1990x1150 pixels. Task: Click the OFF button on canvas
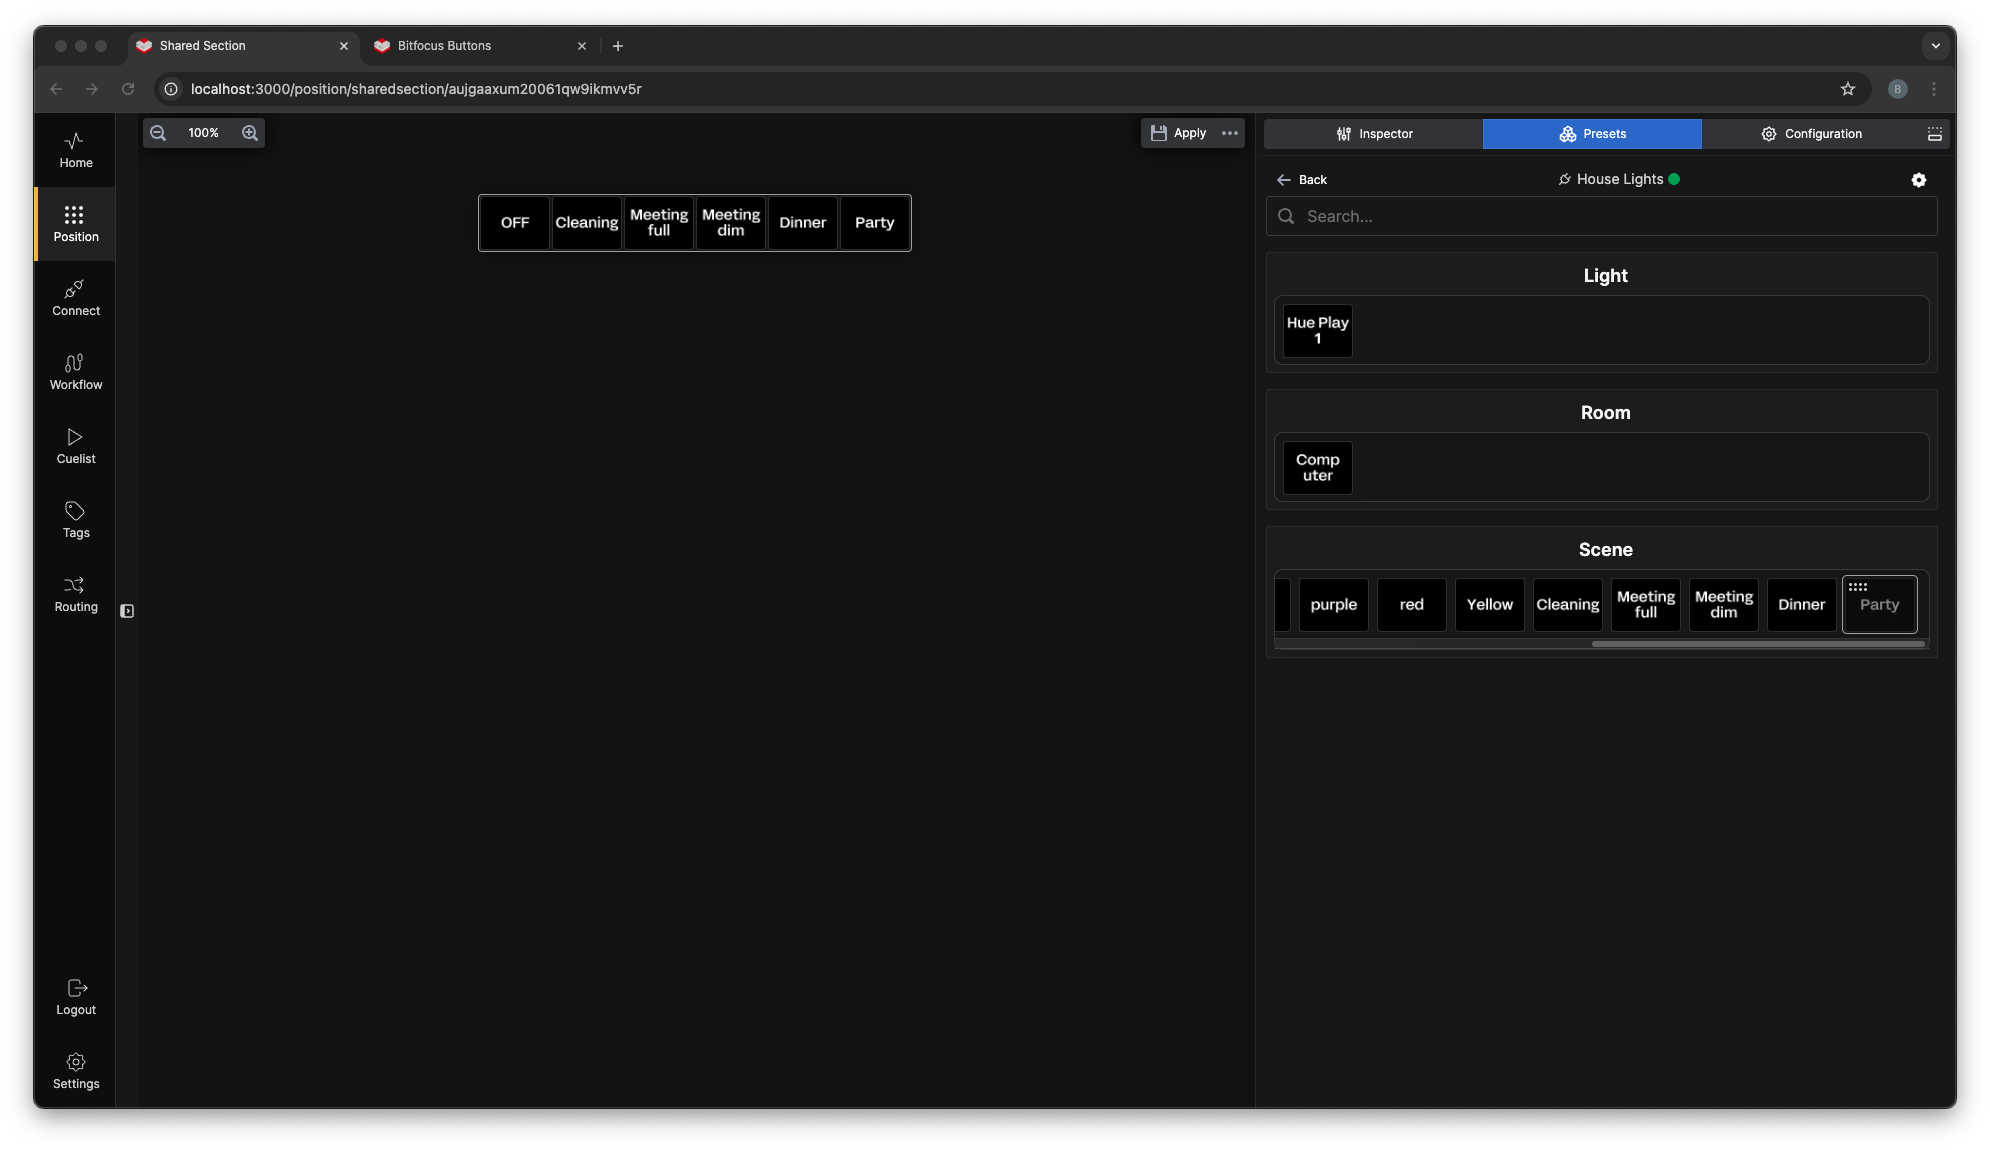coord(515,223)
